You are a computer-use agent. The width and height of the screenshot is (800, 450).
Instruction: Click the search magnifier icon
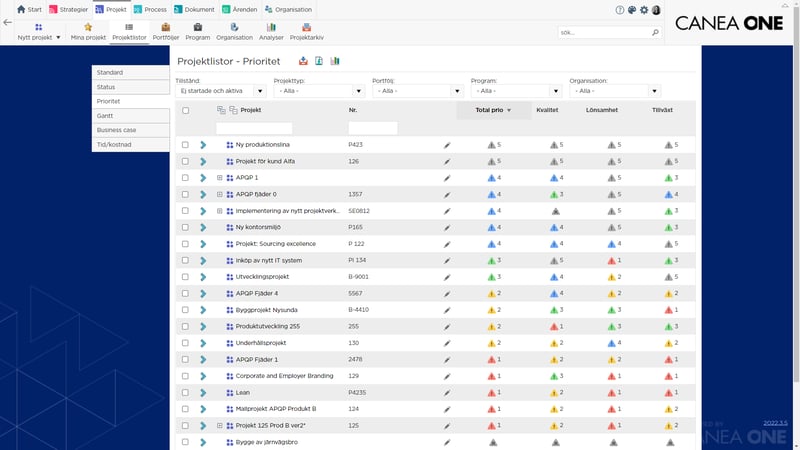coord(655,32)
